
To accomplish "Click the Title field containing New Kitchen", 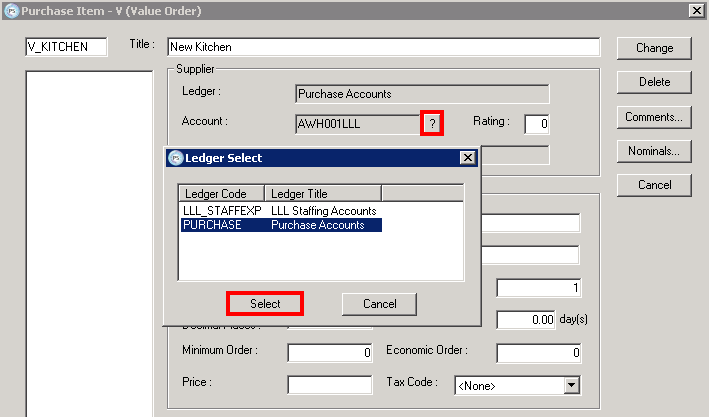I will (x=383, y=47).
